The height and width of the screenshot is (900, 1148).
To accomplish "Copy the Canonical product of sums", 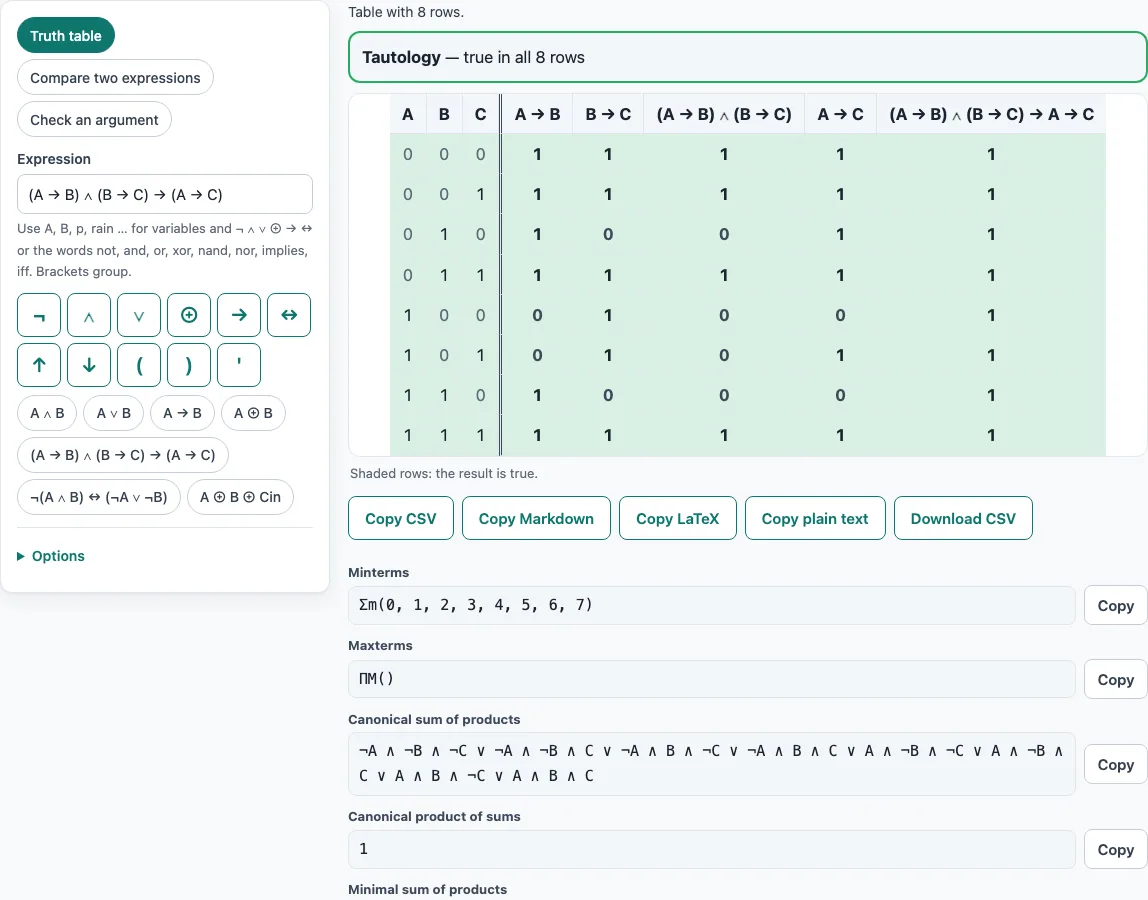I will tap(1115, 849).
